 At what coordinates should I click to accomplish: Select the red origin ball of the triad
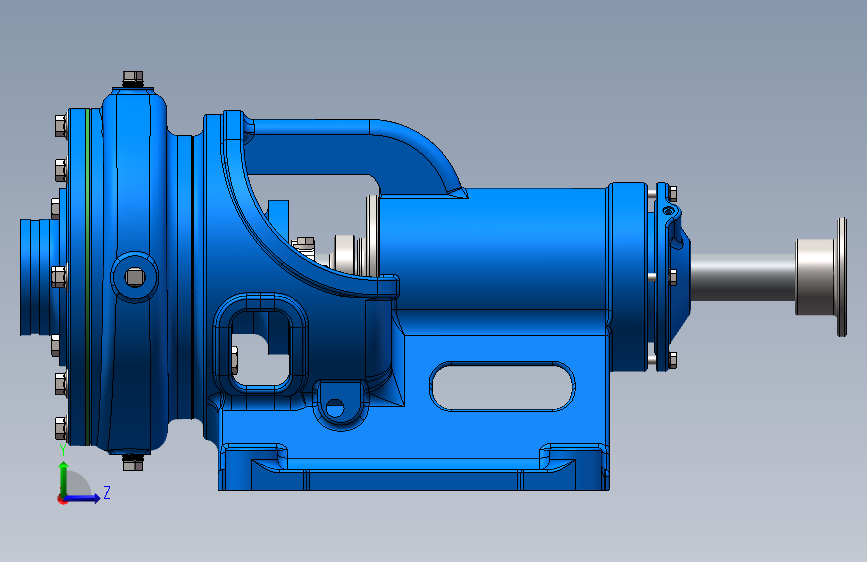[61, 499]
